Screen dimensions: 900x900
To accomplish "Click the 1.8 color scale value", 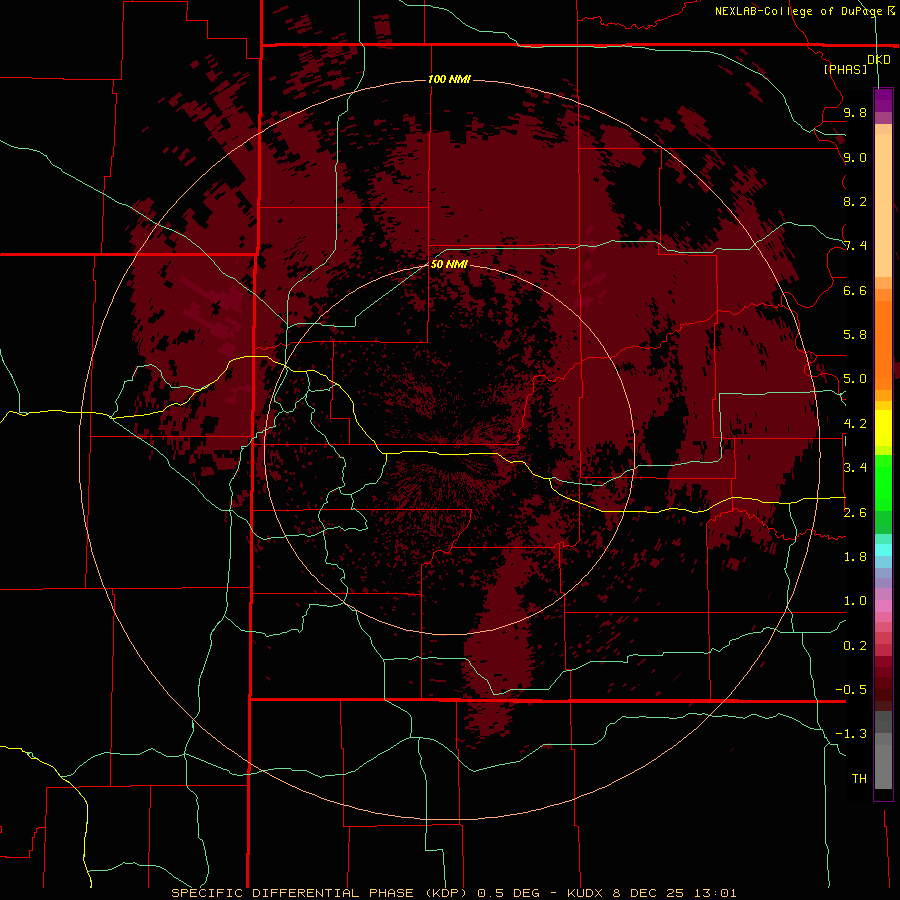I will point(855,557).
